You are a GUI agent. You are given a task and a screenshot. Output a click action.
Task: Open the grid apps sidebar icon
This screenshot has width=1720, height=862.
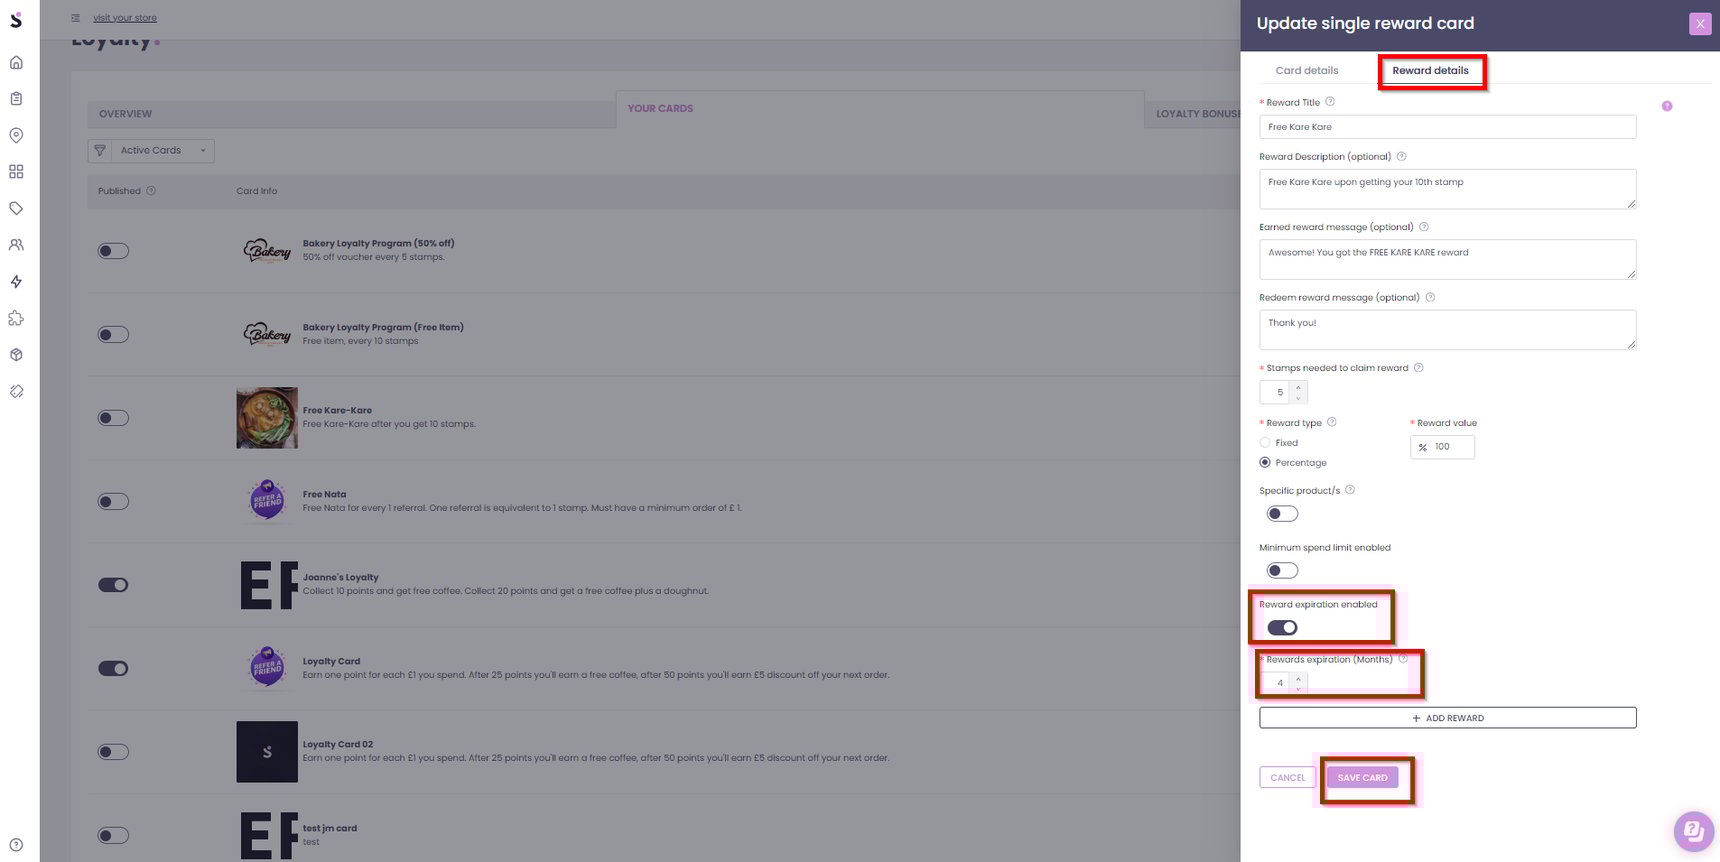pos(16,172)
